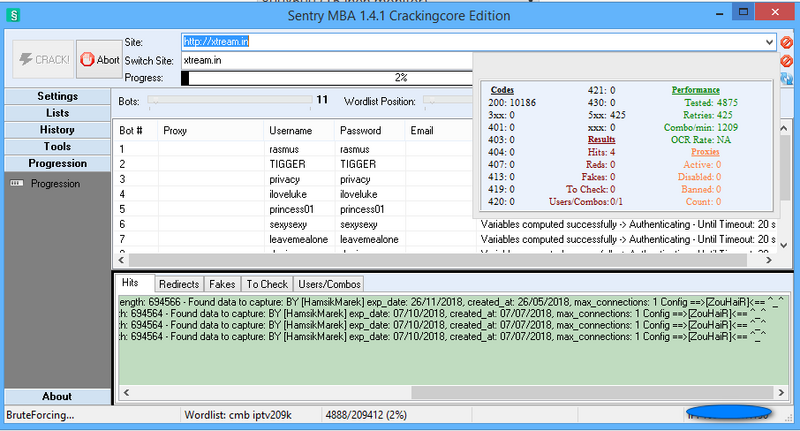The image size is (800, 431).
Task: Click the '4888/209412 (2%)' status entry
Action: pyautogui.click(x=366, y=415)
